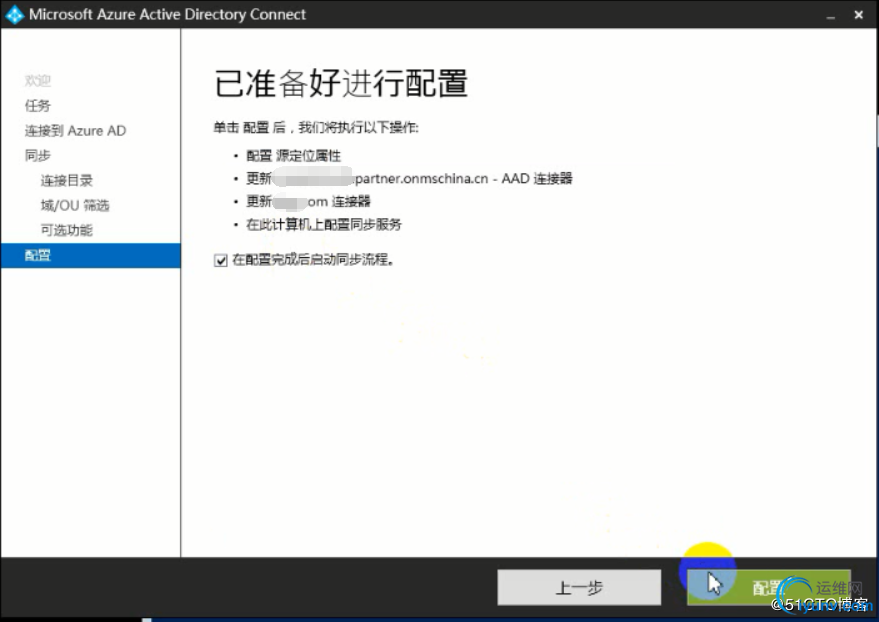Click the 上一步 button

(579, 587)
